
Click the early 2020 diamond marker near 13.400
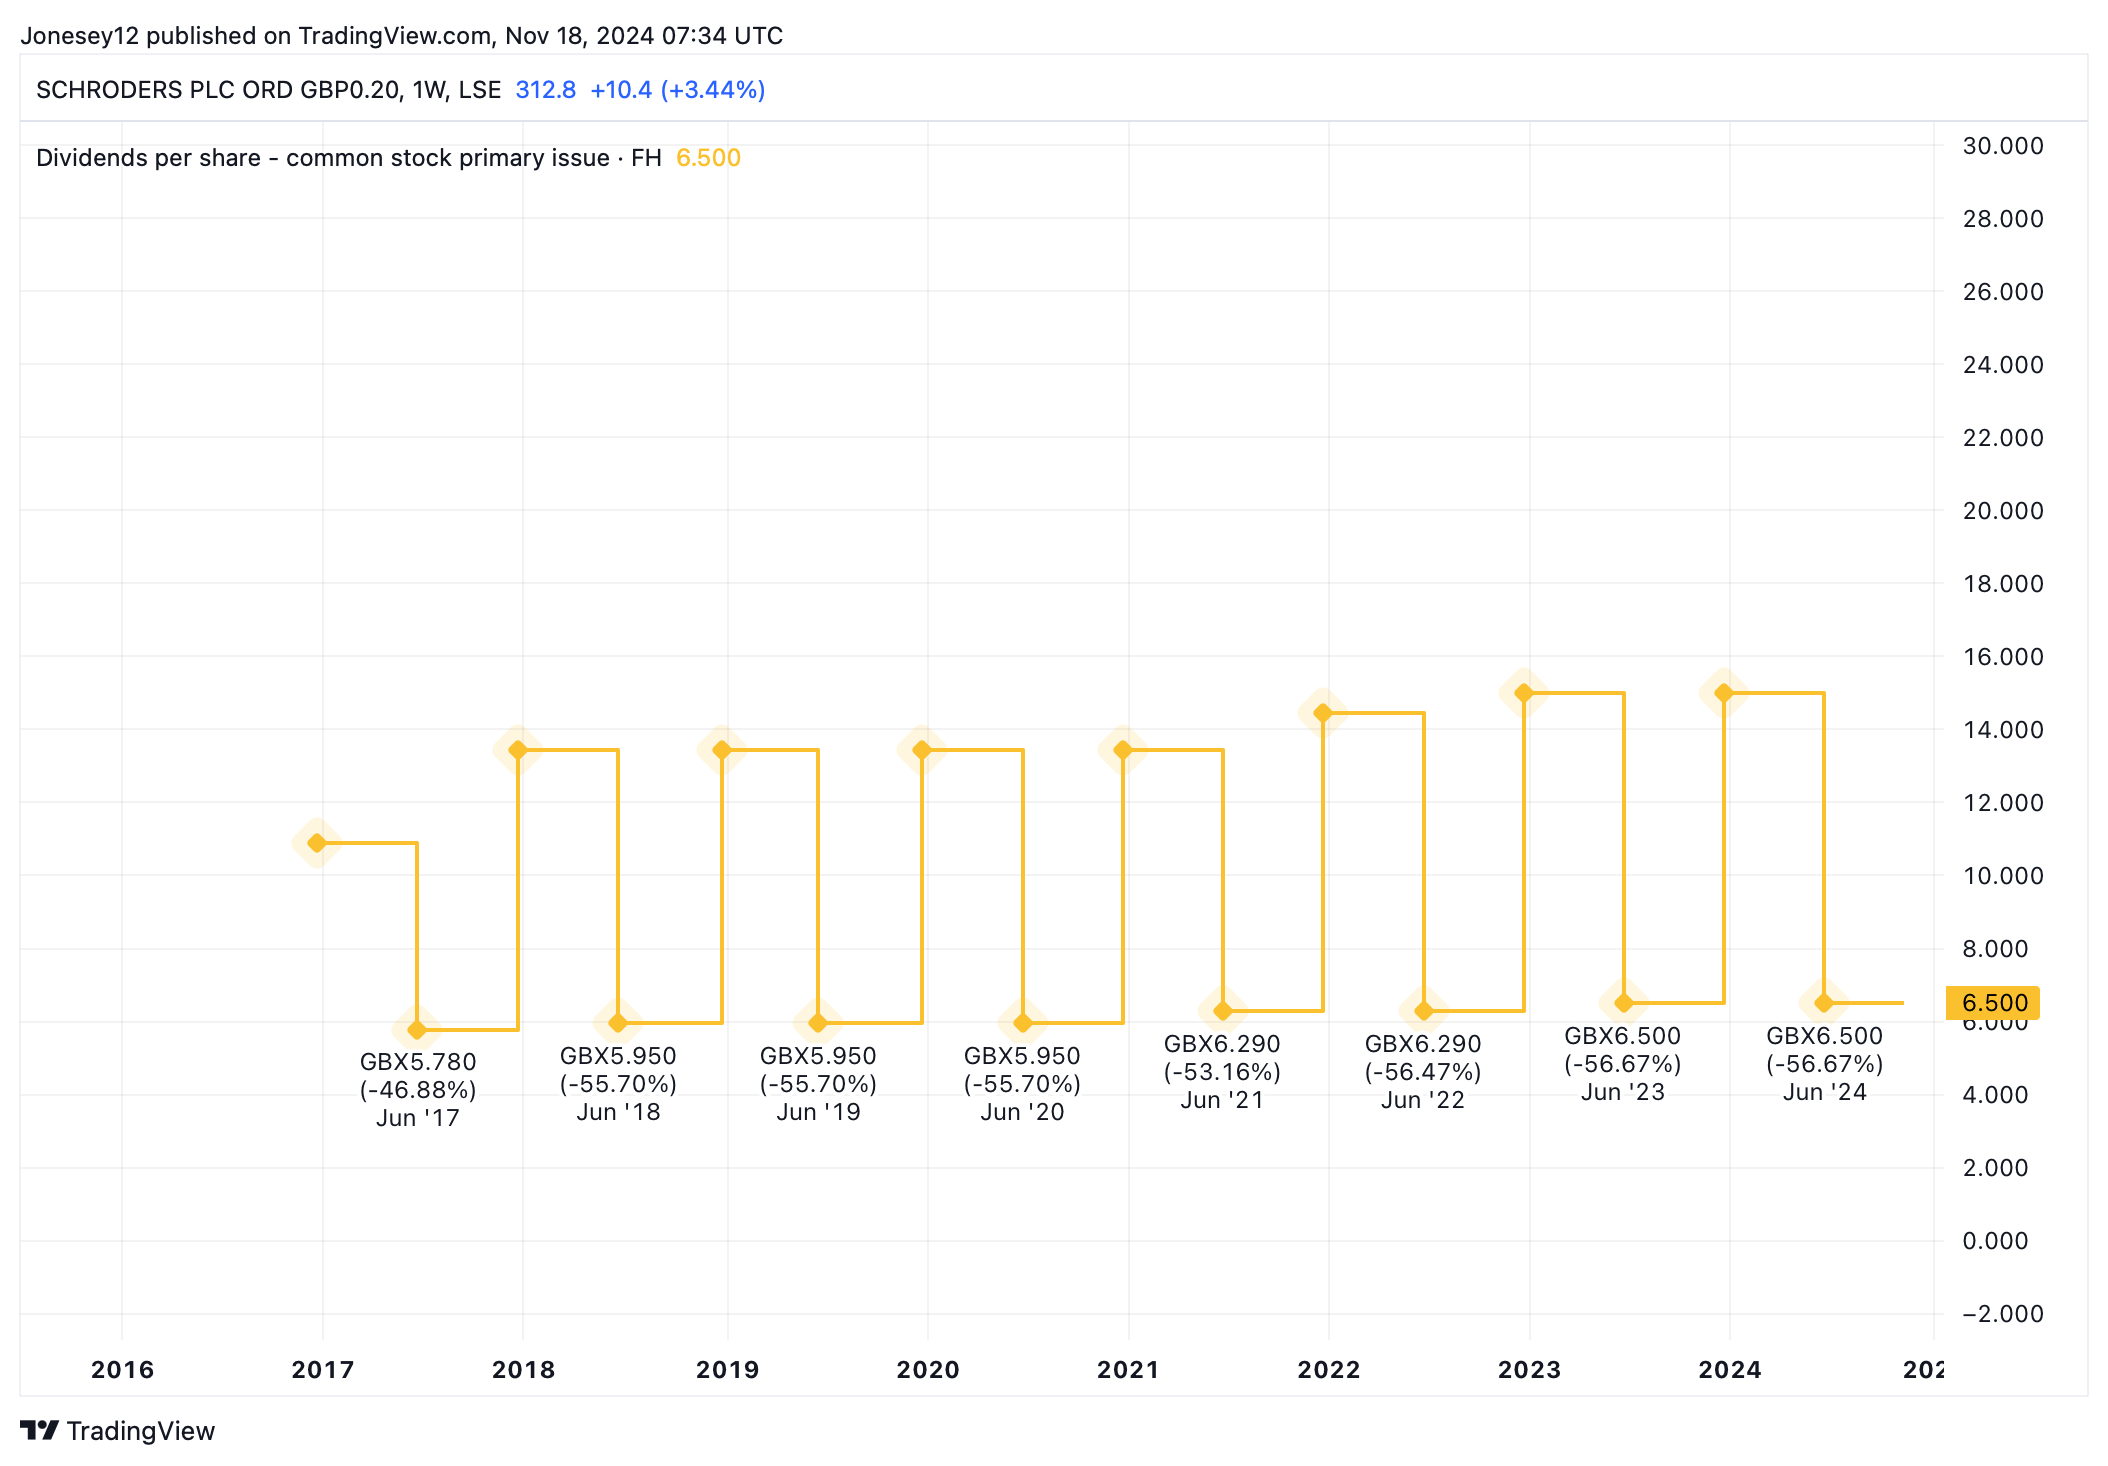[x=922, y=750]
